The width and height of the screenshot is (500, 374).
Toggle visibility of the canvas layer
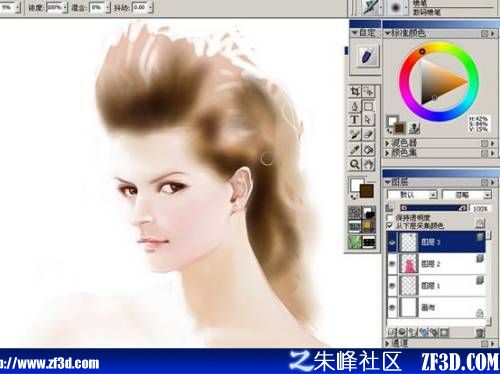392,307
